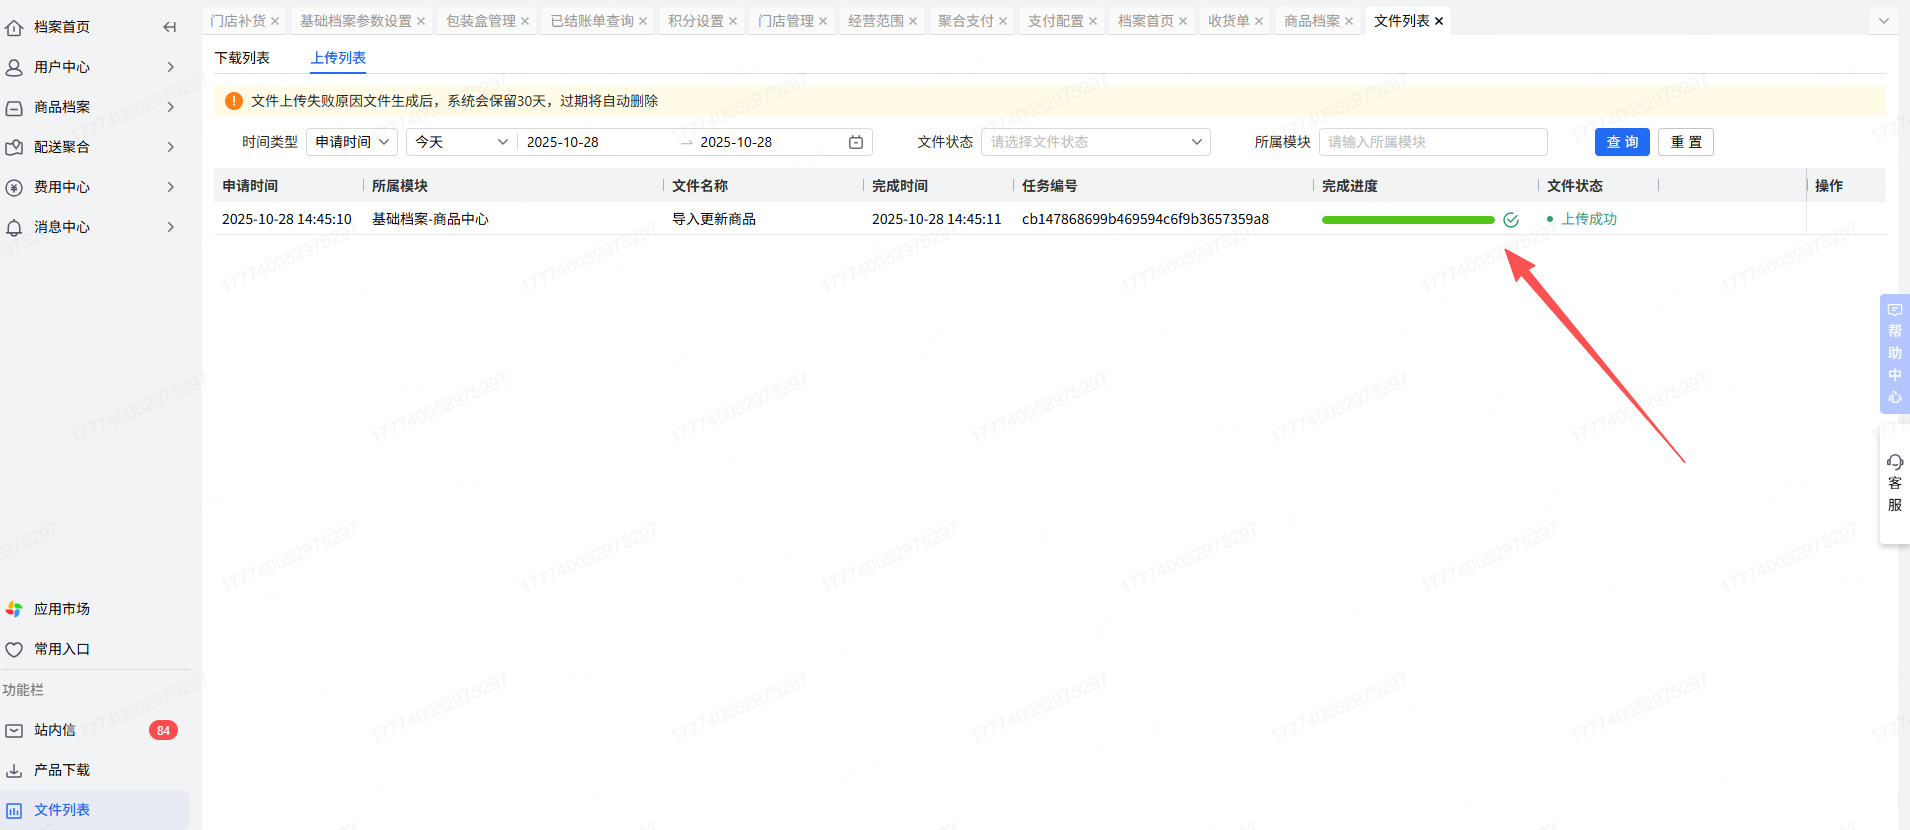Collapse the sidebar with the fold icon
Image resolution: width=1910 pixels, height=830 pixels.
[170, 27]
